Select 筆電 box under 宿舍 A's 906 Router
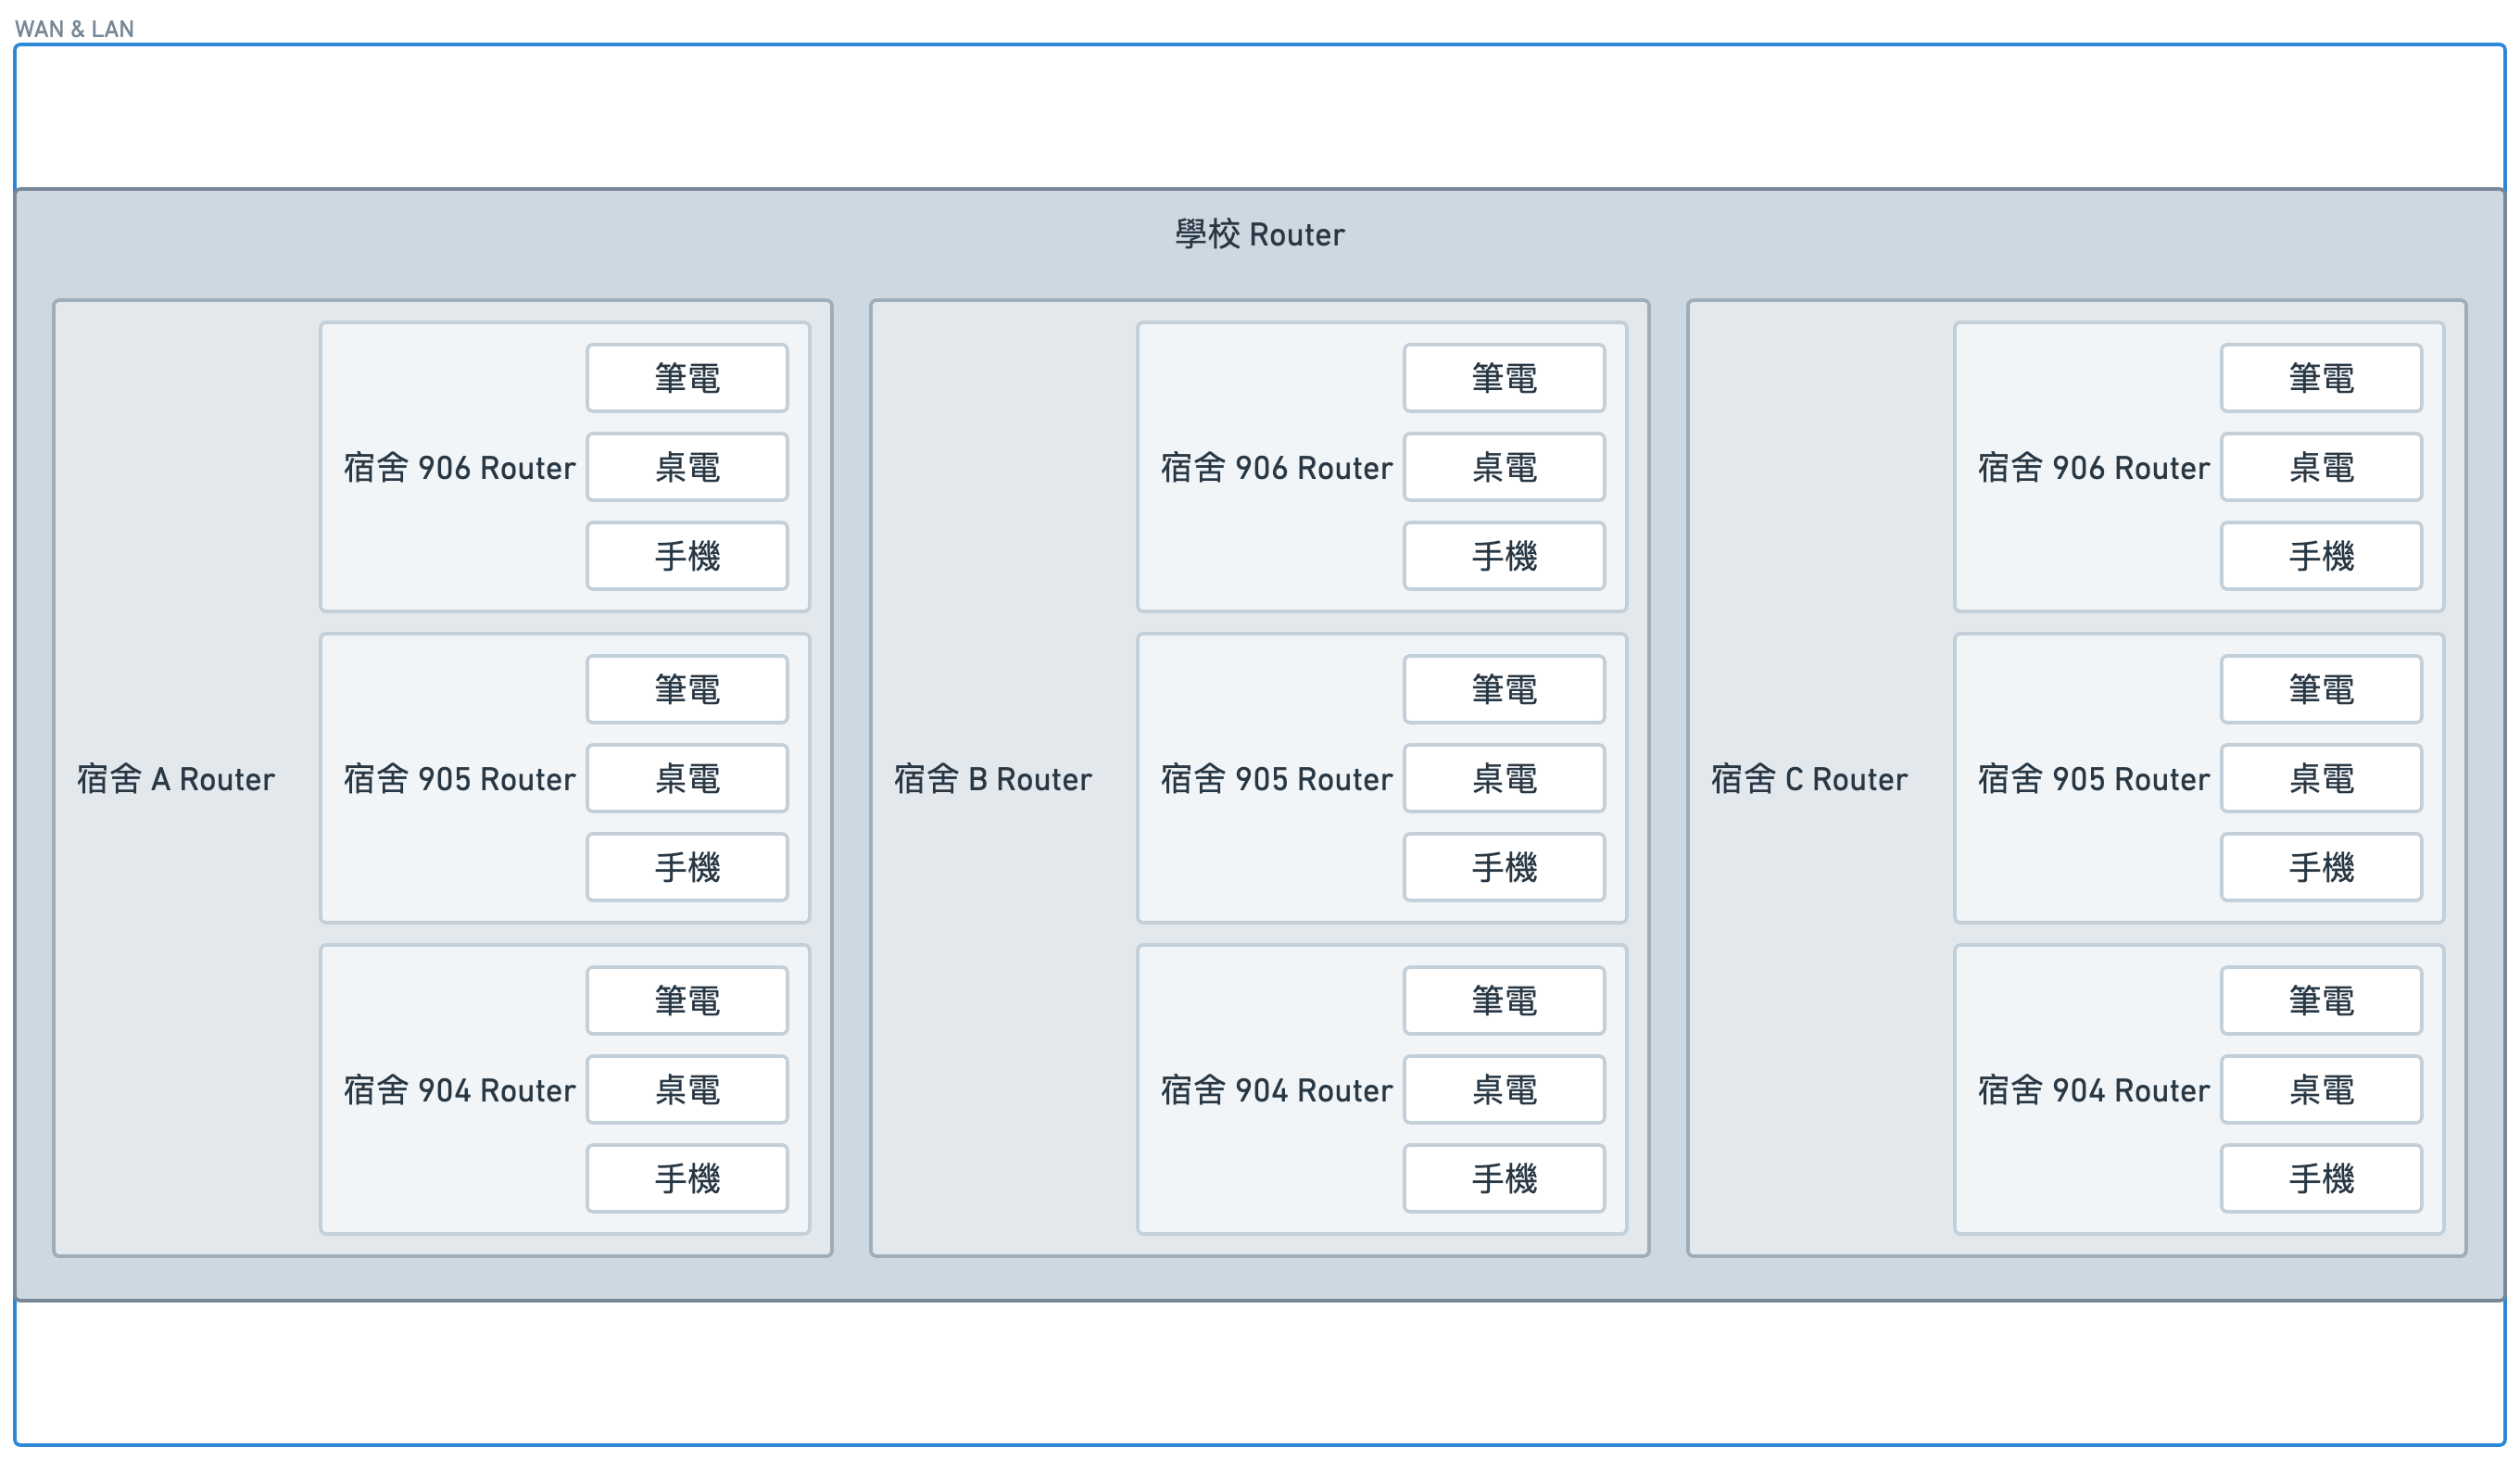Image resolution: width=2520 pixels, height=1460 pixels. 687,378
